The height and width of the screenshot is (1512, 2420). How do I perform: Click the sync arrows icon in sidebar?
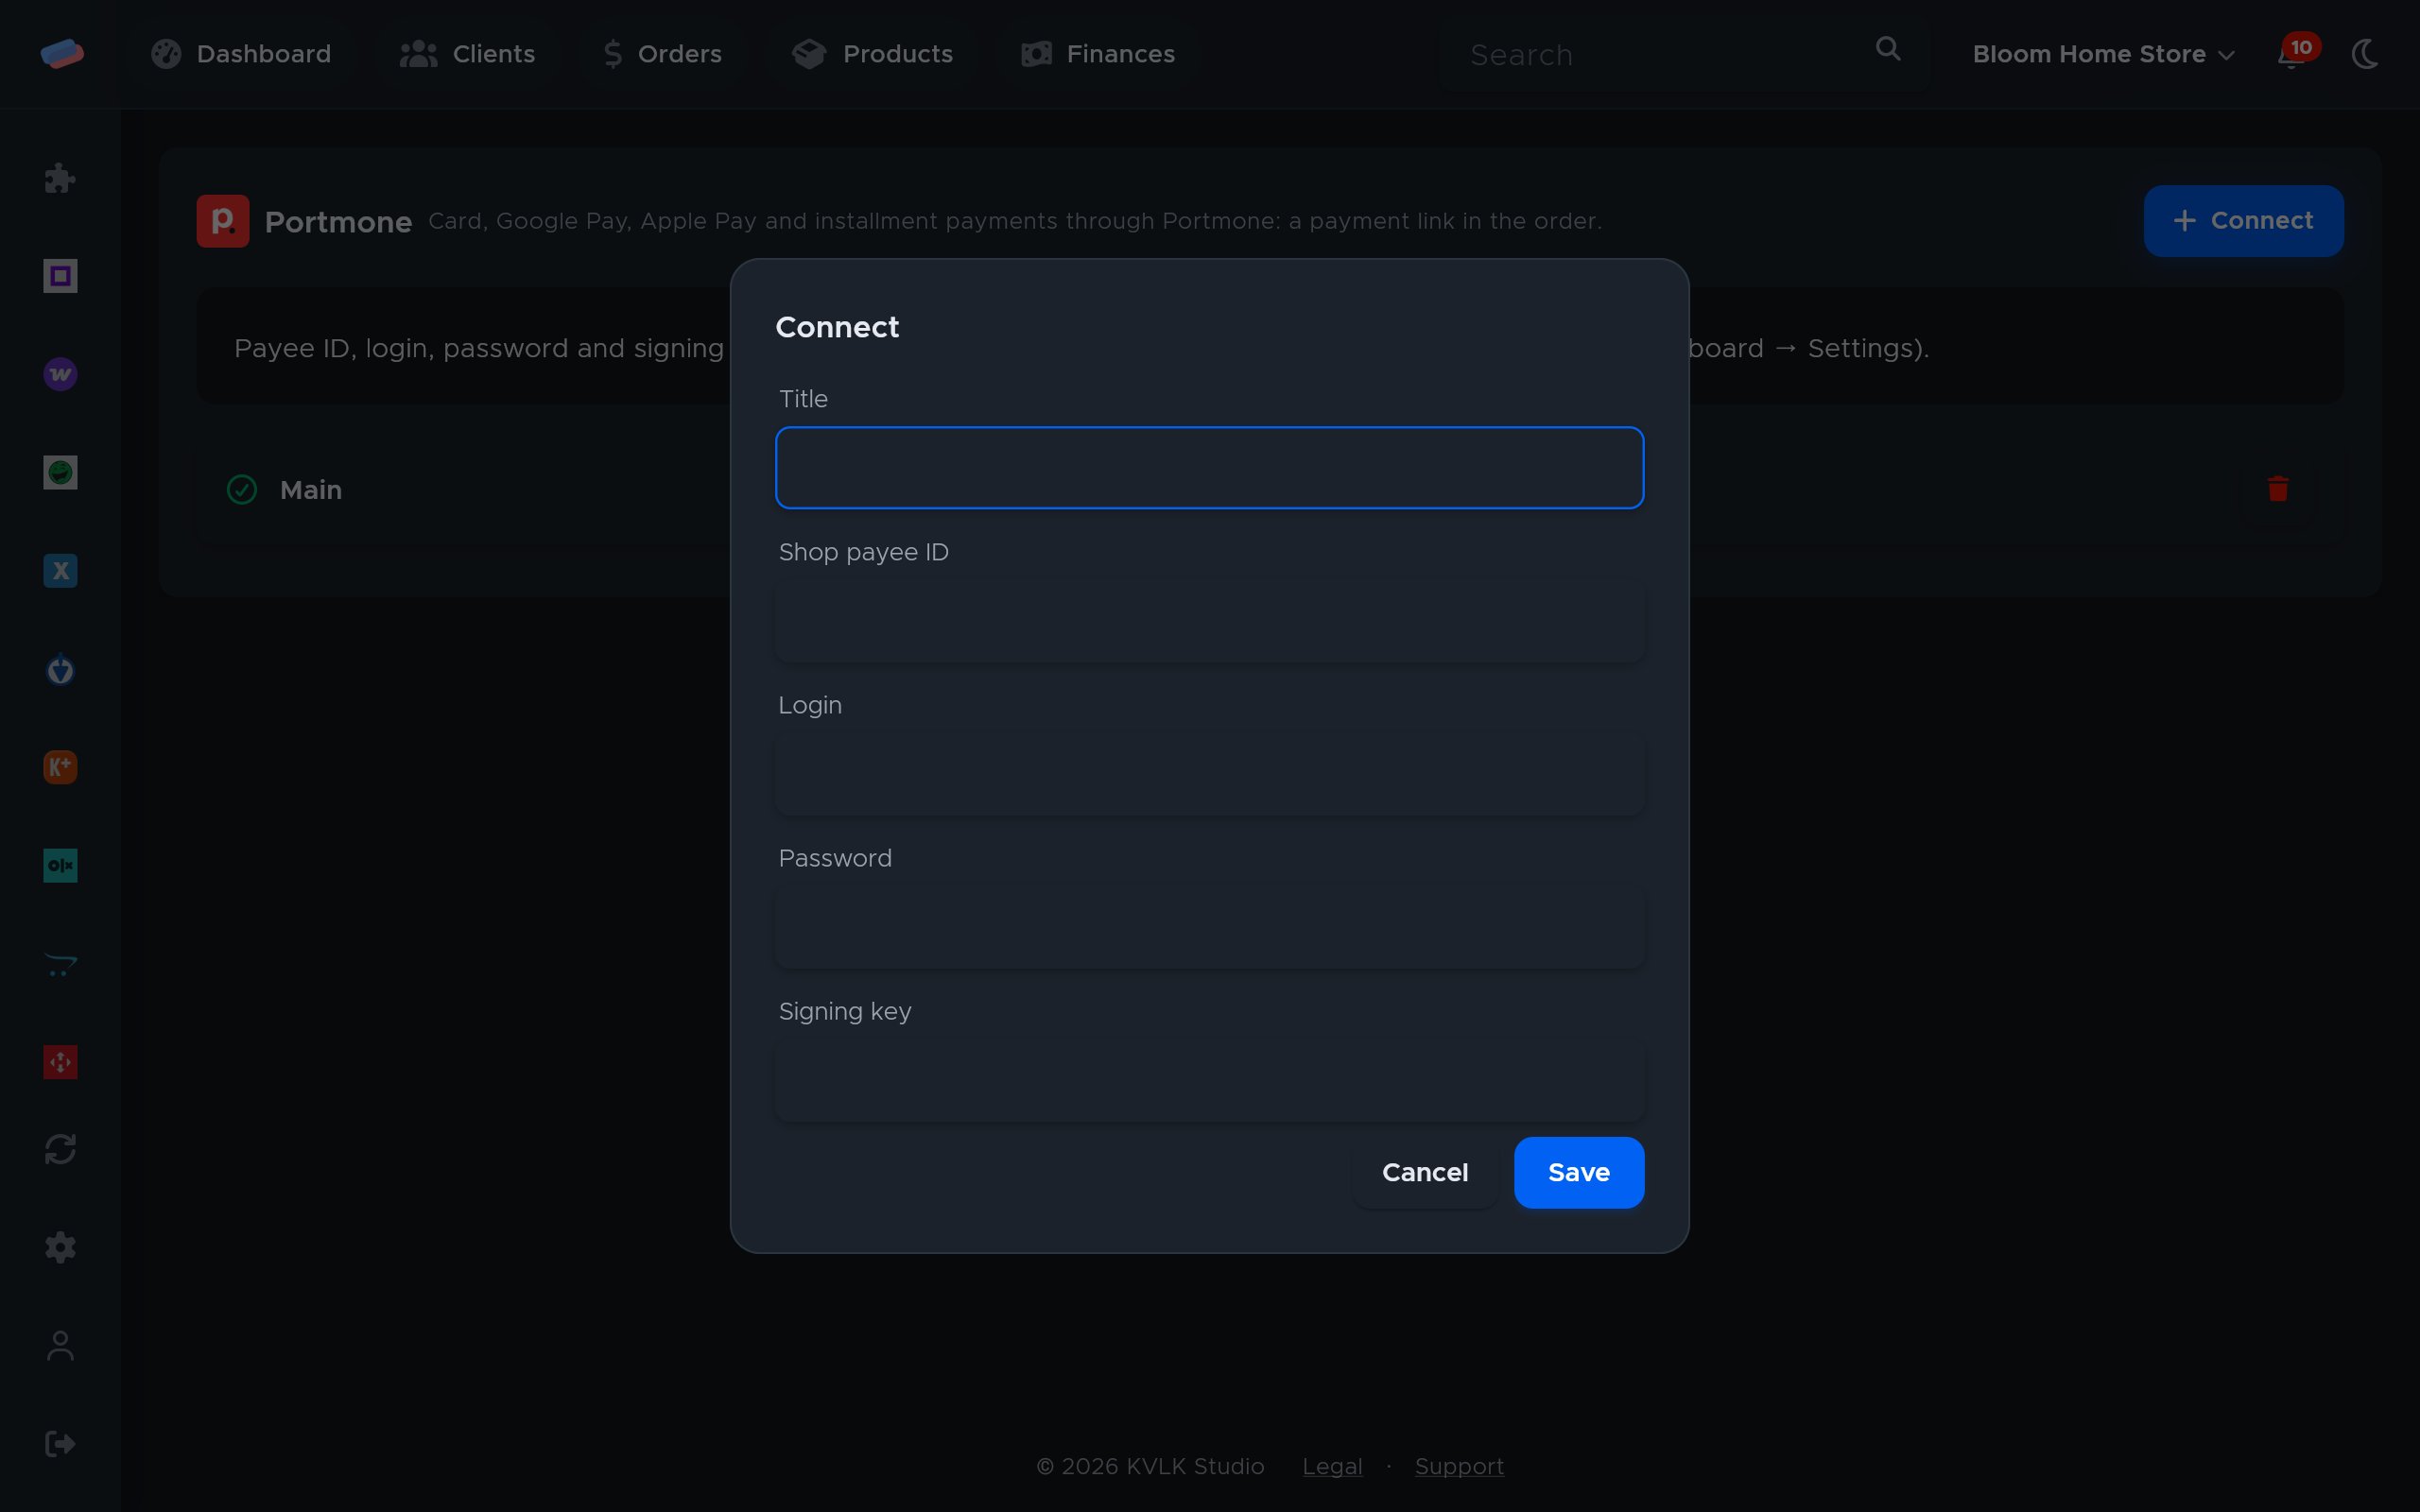(60, 1149)
